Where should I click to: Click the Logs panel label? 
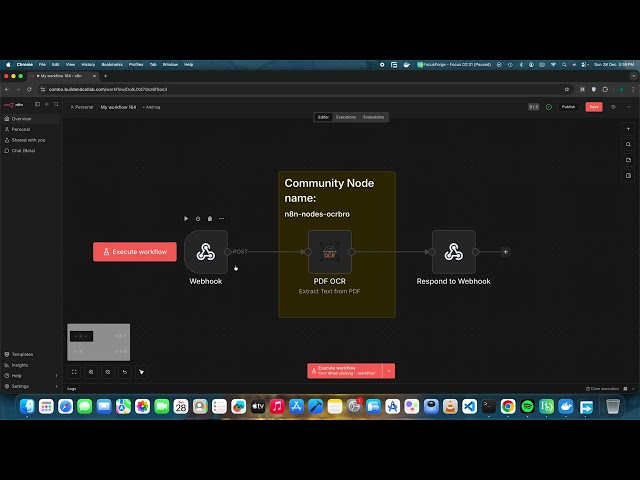click(72, 389)
